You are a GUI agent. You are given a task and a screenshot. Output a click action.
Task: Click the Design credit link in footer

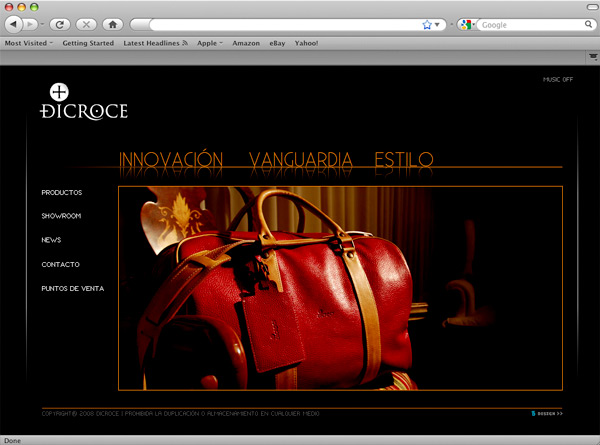[x=548, y=413]
